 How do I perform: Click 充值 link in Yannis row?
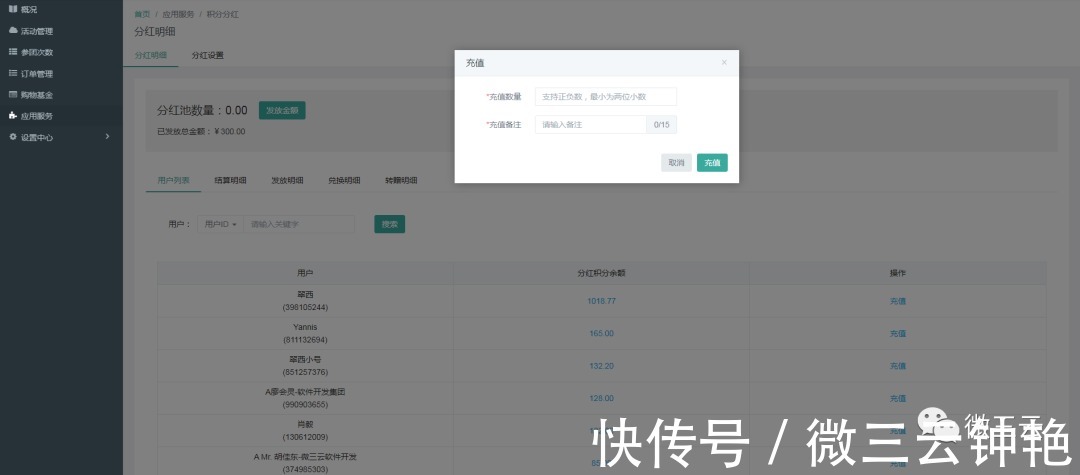897,334
